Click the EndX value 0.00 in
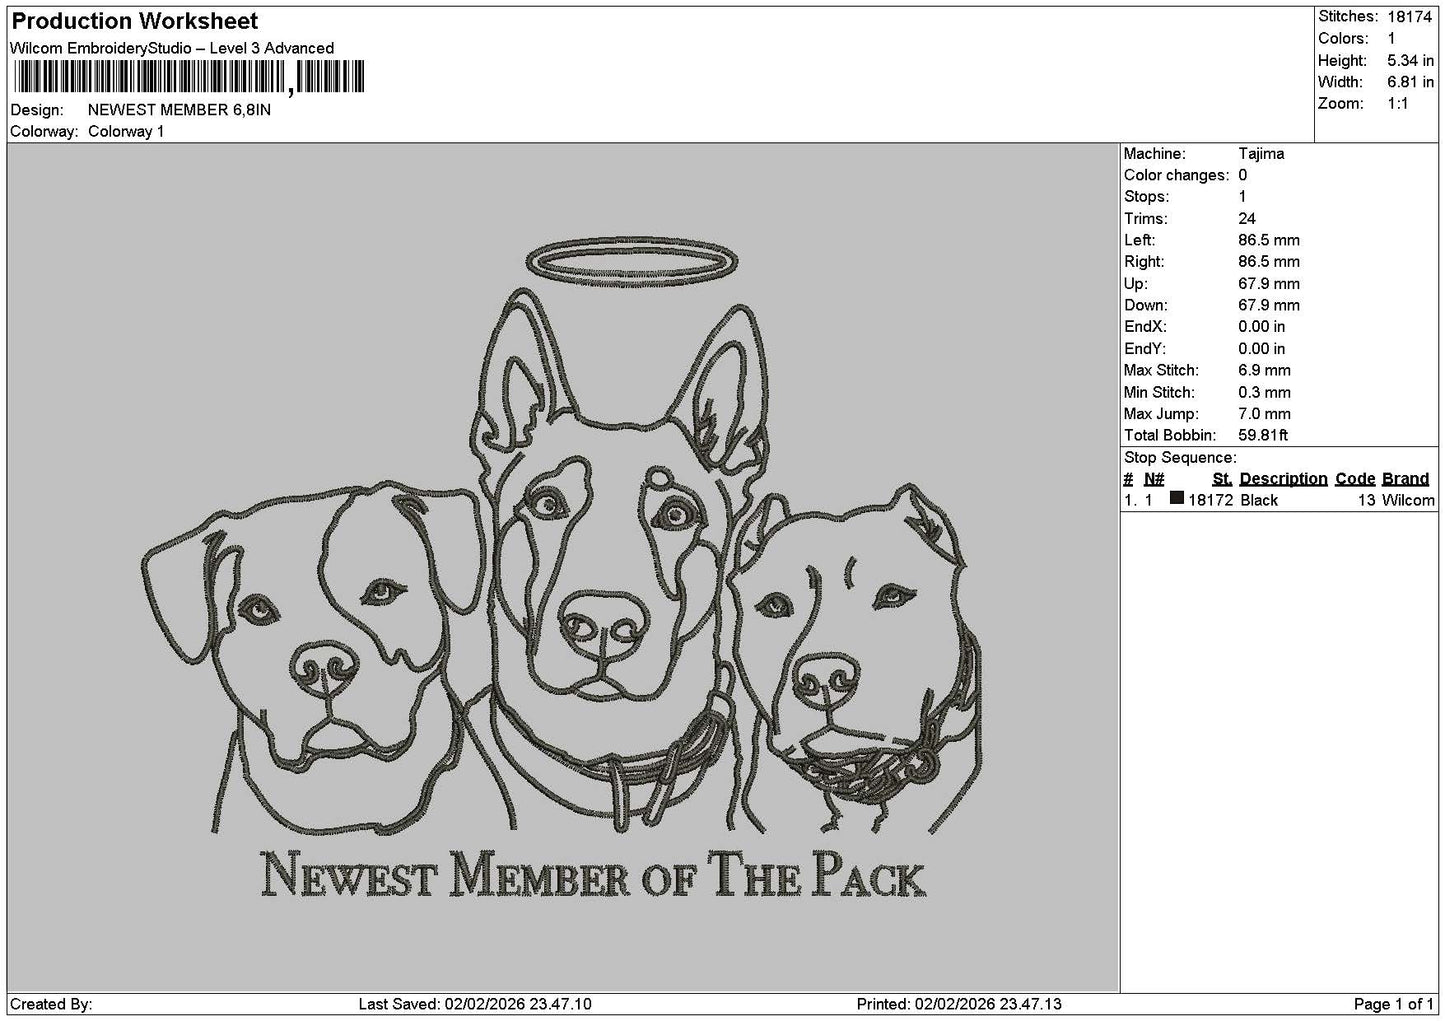1445x1021 pixels. (1262, 327)
